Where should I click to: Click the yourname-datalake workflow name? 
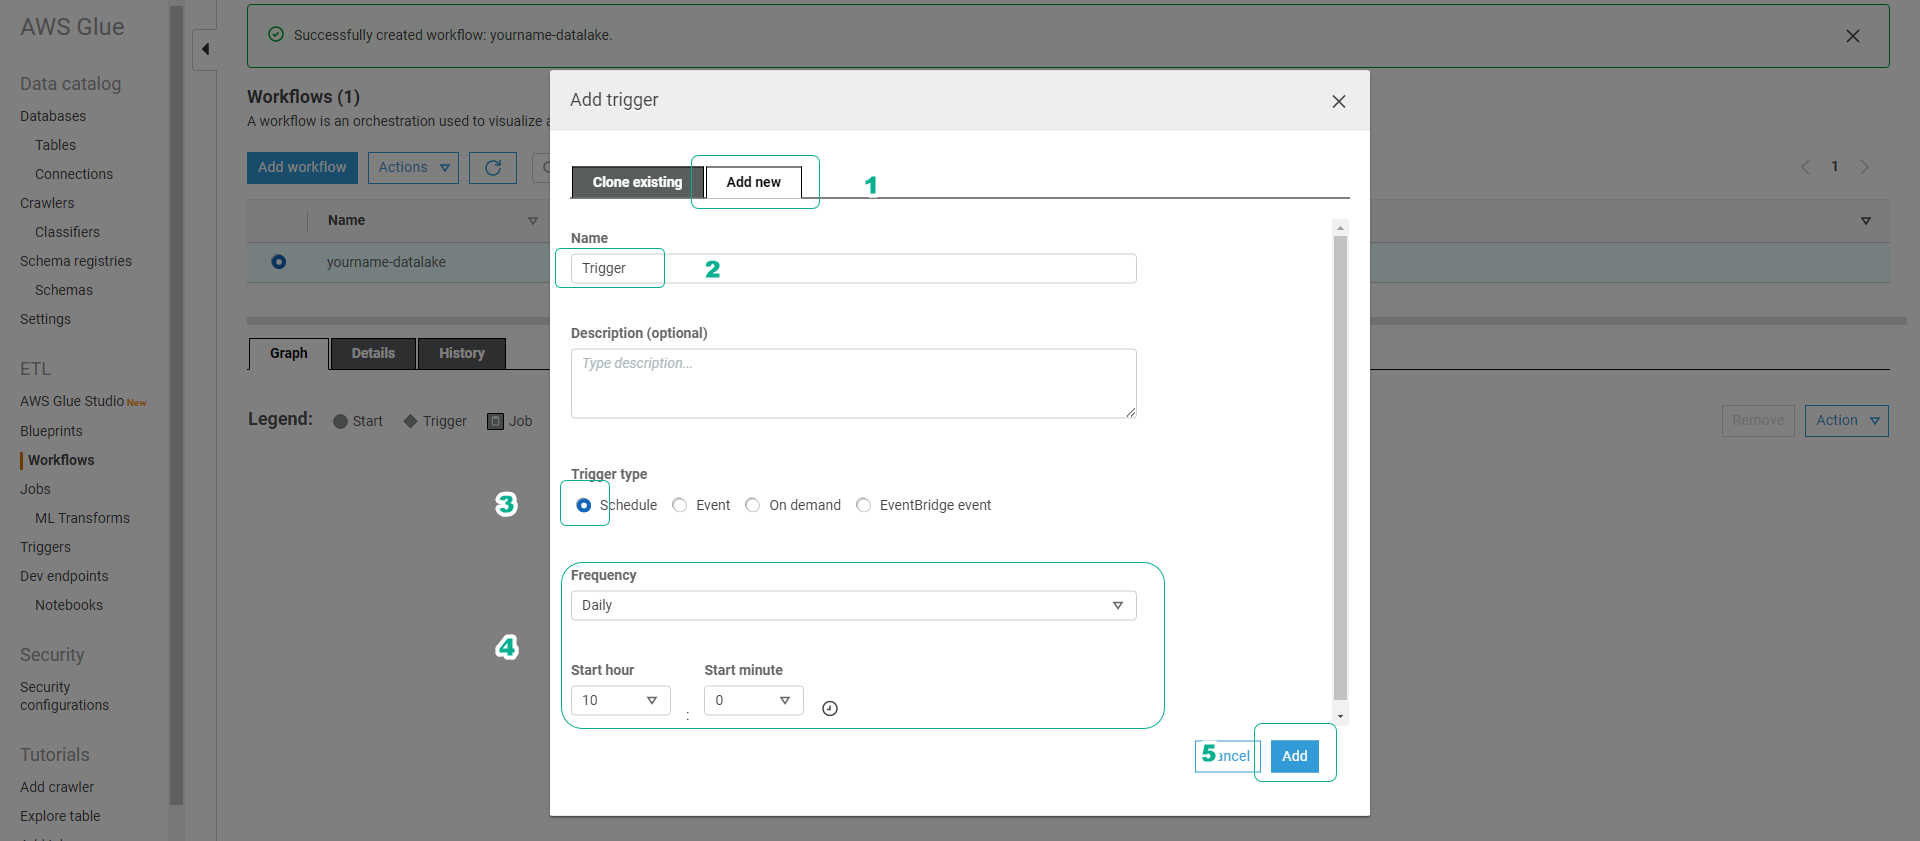tap(386, 263)
